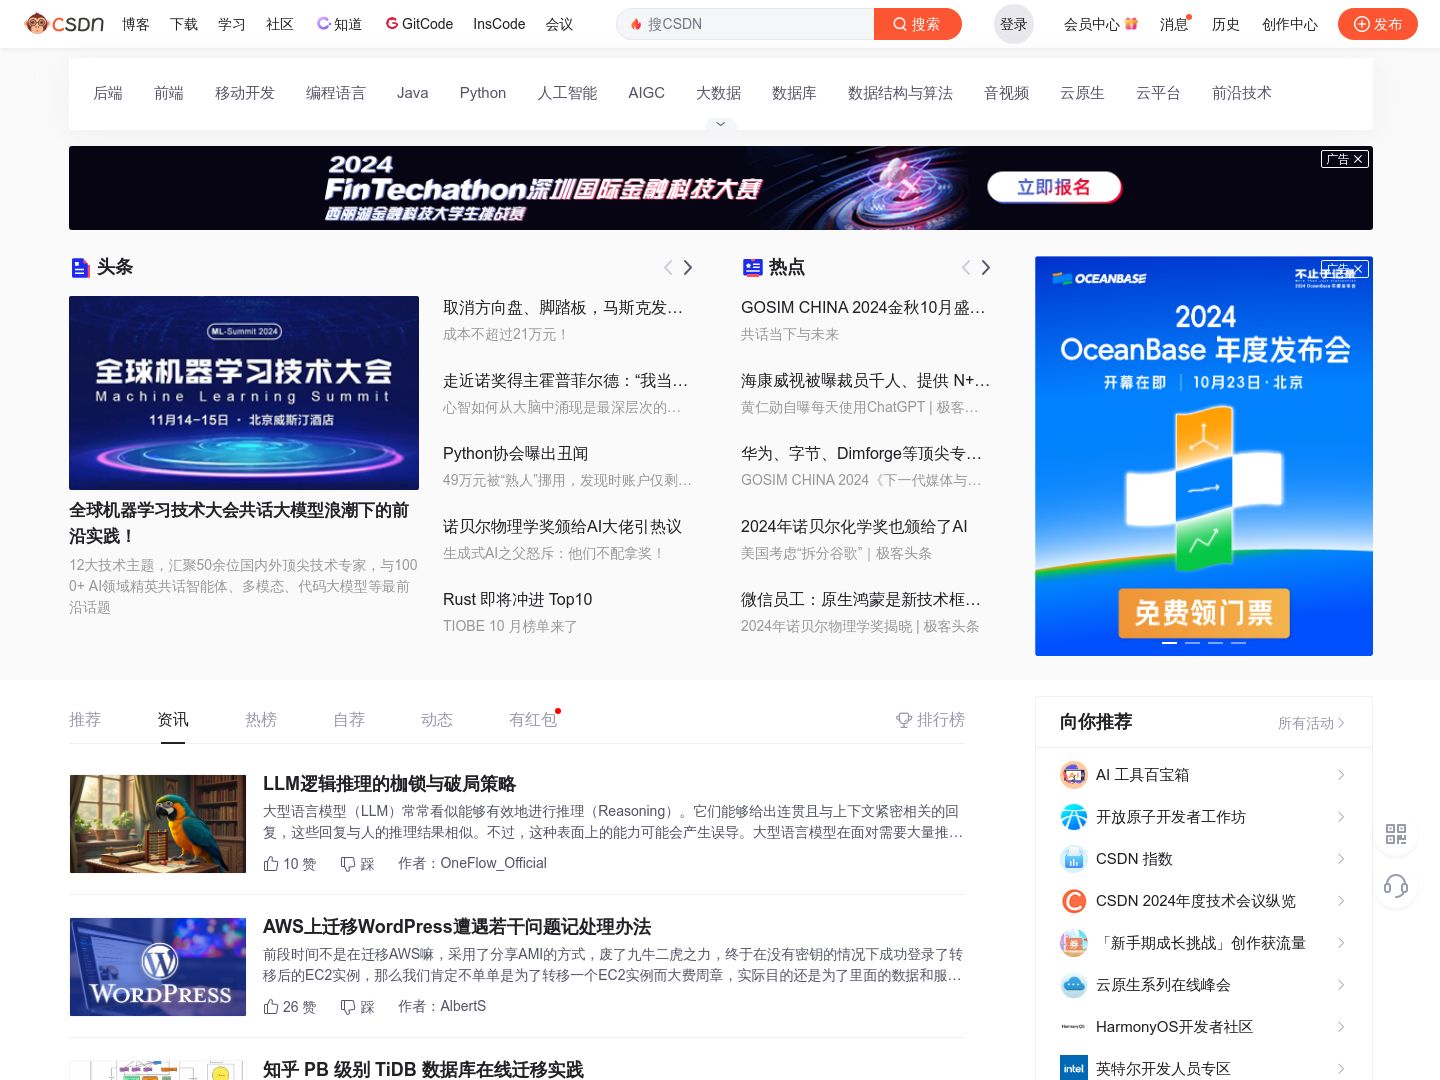Switch to the 有红包 tab
This screenshot has width=1440, height=1080.
click(533, 719)
